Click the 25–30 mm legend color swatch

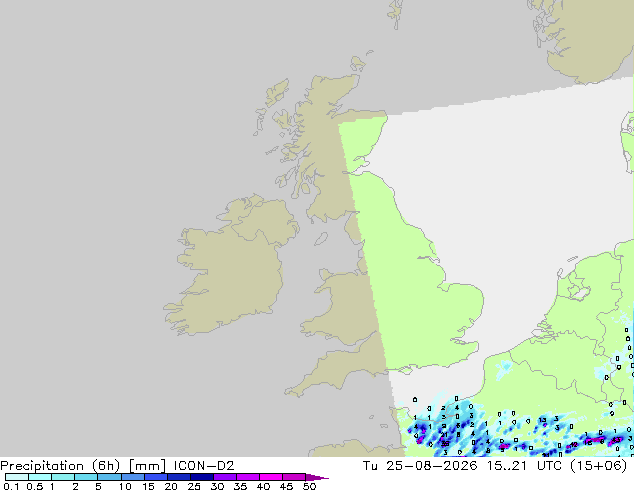click(x=201, y=477)
